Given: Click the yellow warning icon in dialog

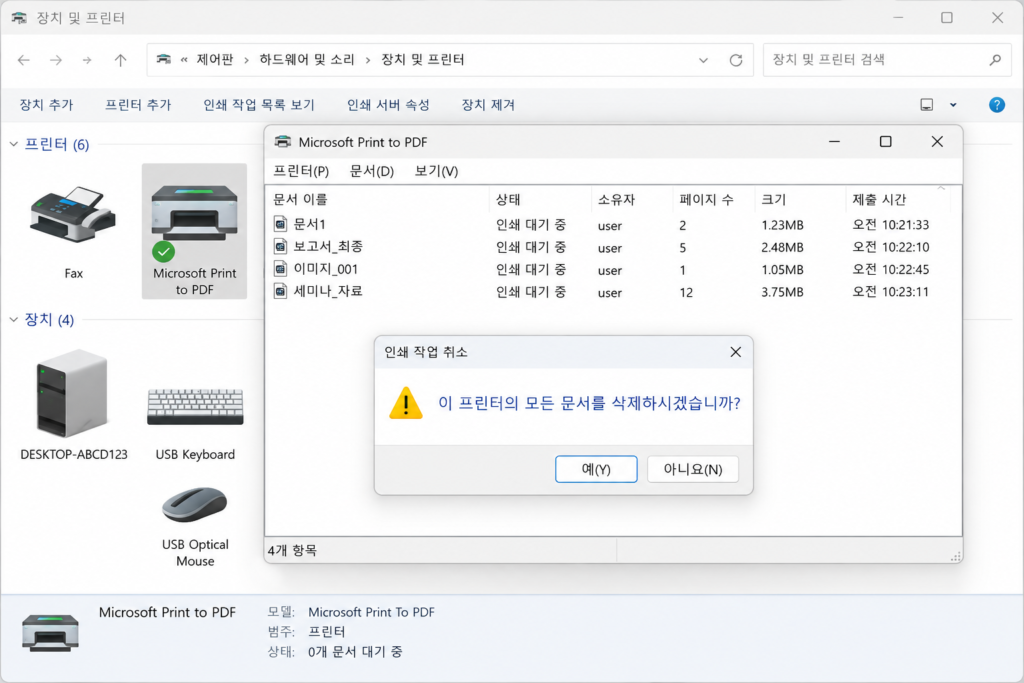Looking at the screenshot, I should click(406, 403).
